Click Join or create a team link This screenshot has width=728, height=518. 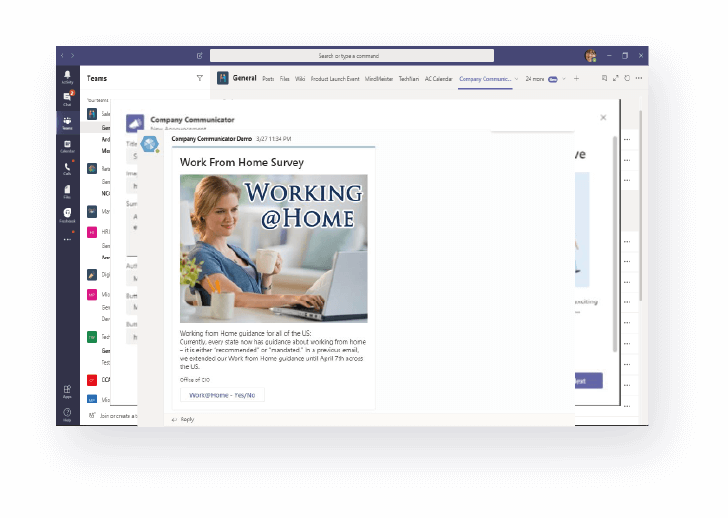point(118,416)
